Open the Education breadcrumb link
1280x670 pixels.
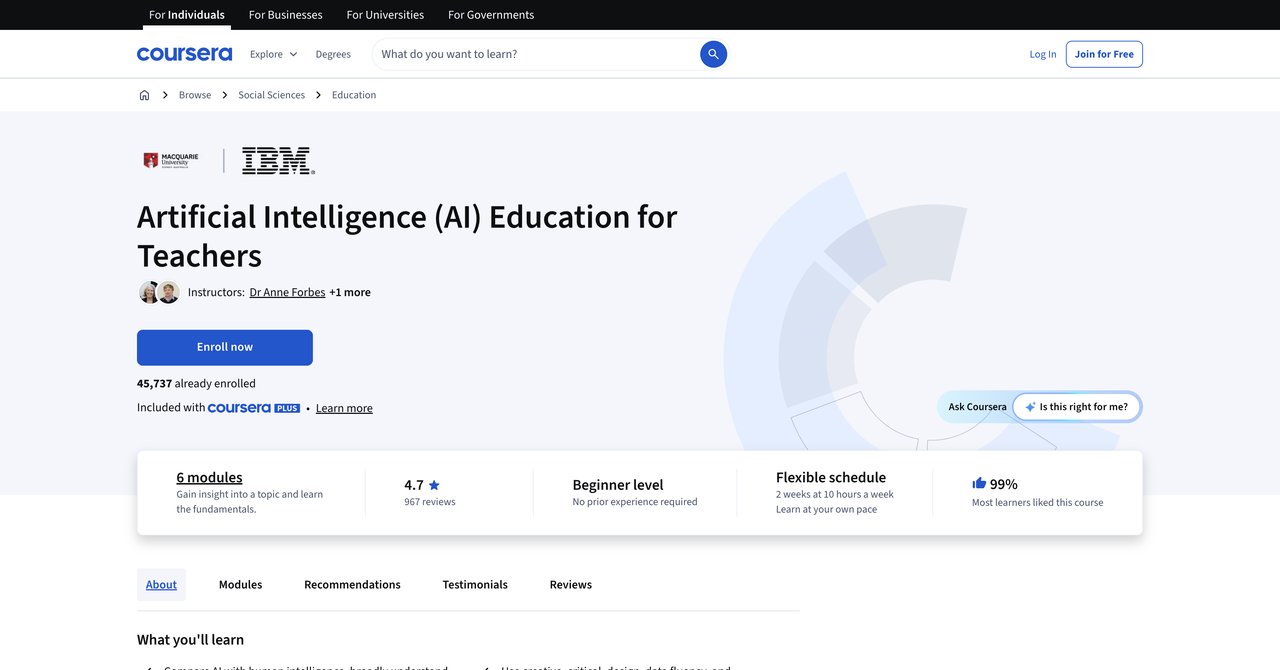click(354, 95)
